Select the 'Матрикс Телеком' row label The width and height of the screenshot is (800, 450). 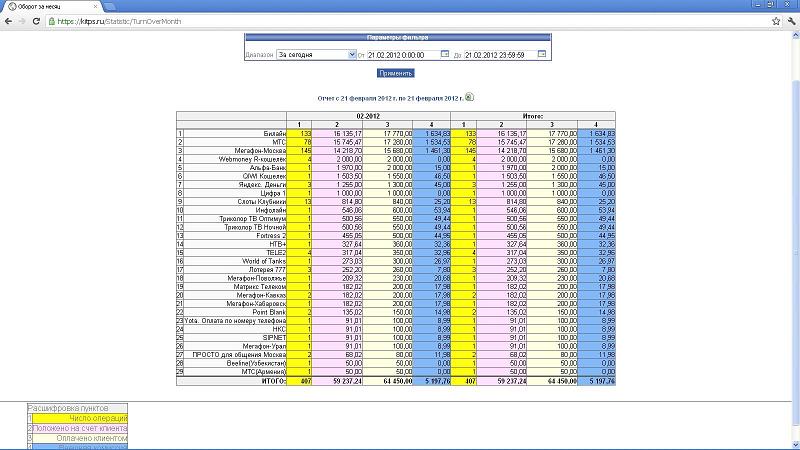click(x=260, y=287)
